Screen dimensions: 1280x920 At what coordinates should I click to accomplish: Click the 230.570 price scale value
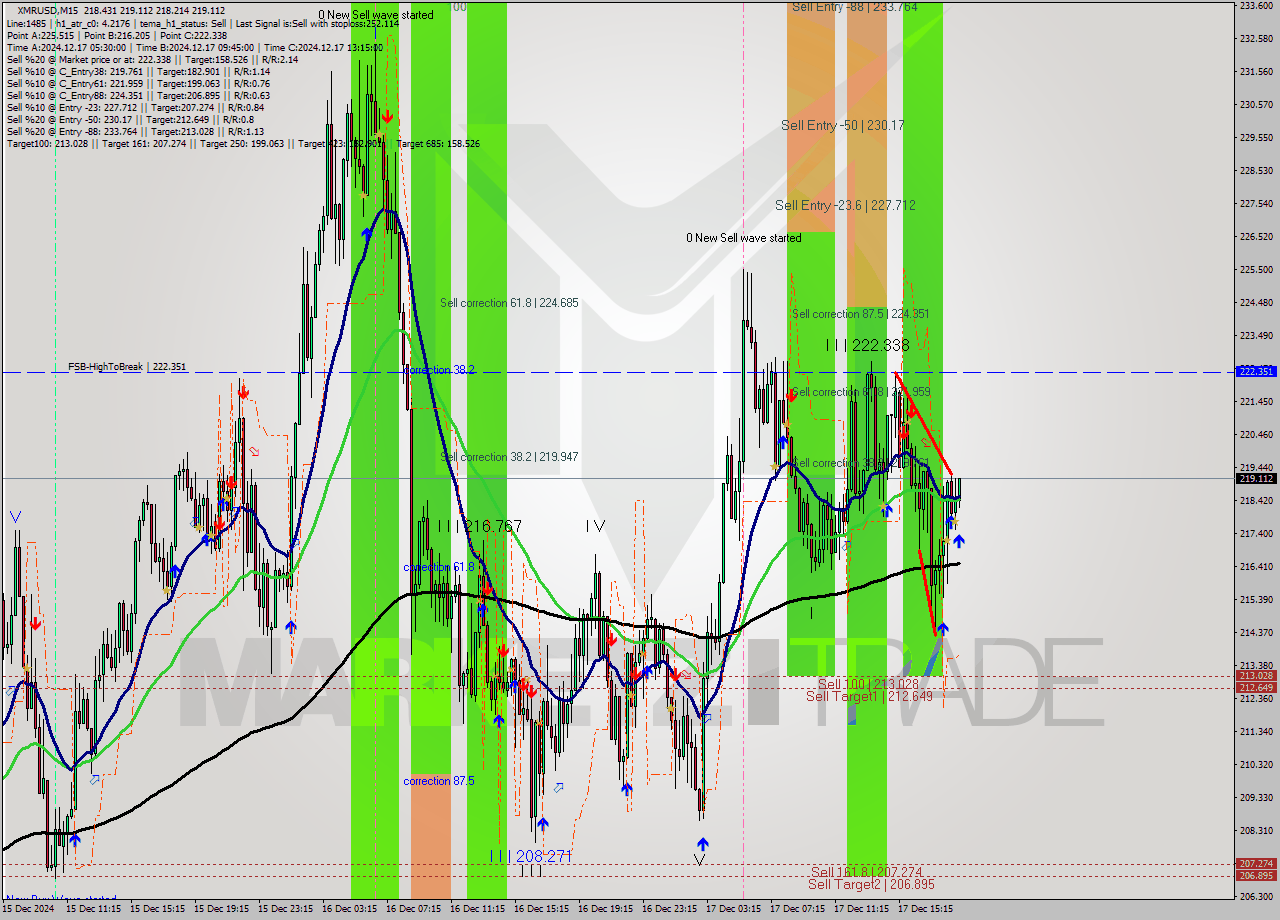[1256, 105]
